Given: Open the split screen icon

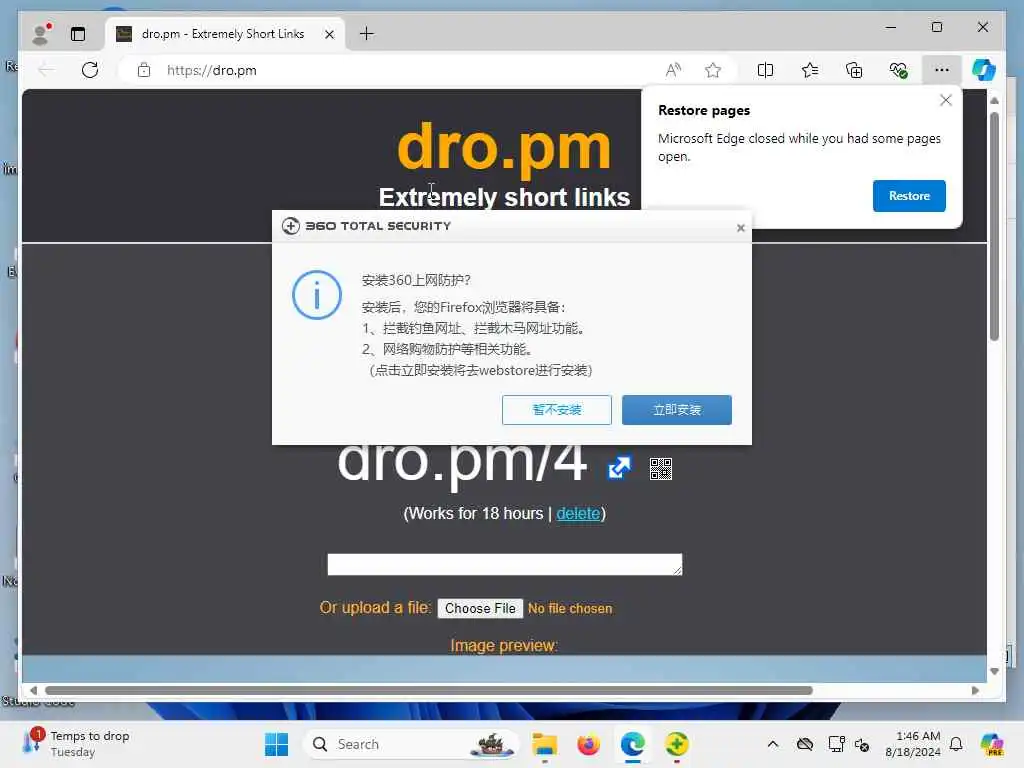Looking at the screenshot, I should point(765,70).
